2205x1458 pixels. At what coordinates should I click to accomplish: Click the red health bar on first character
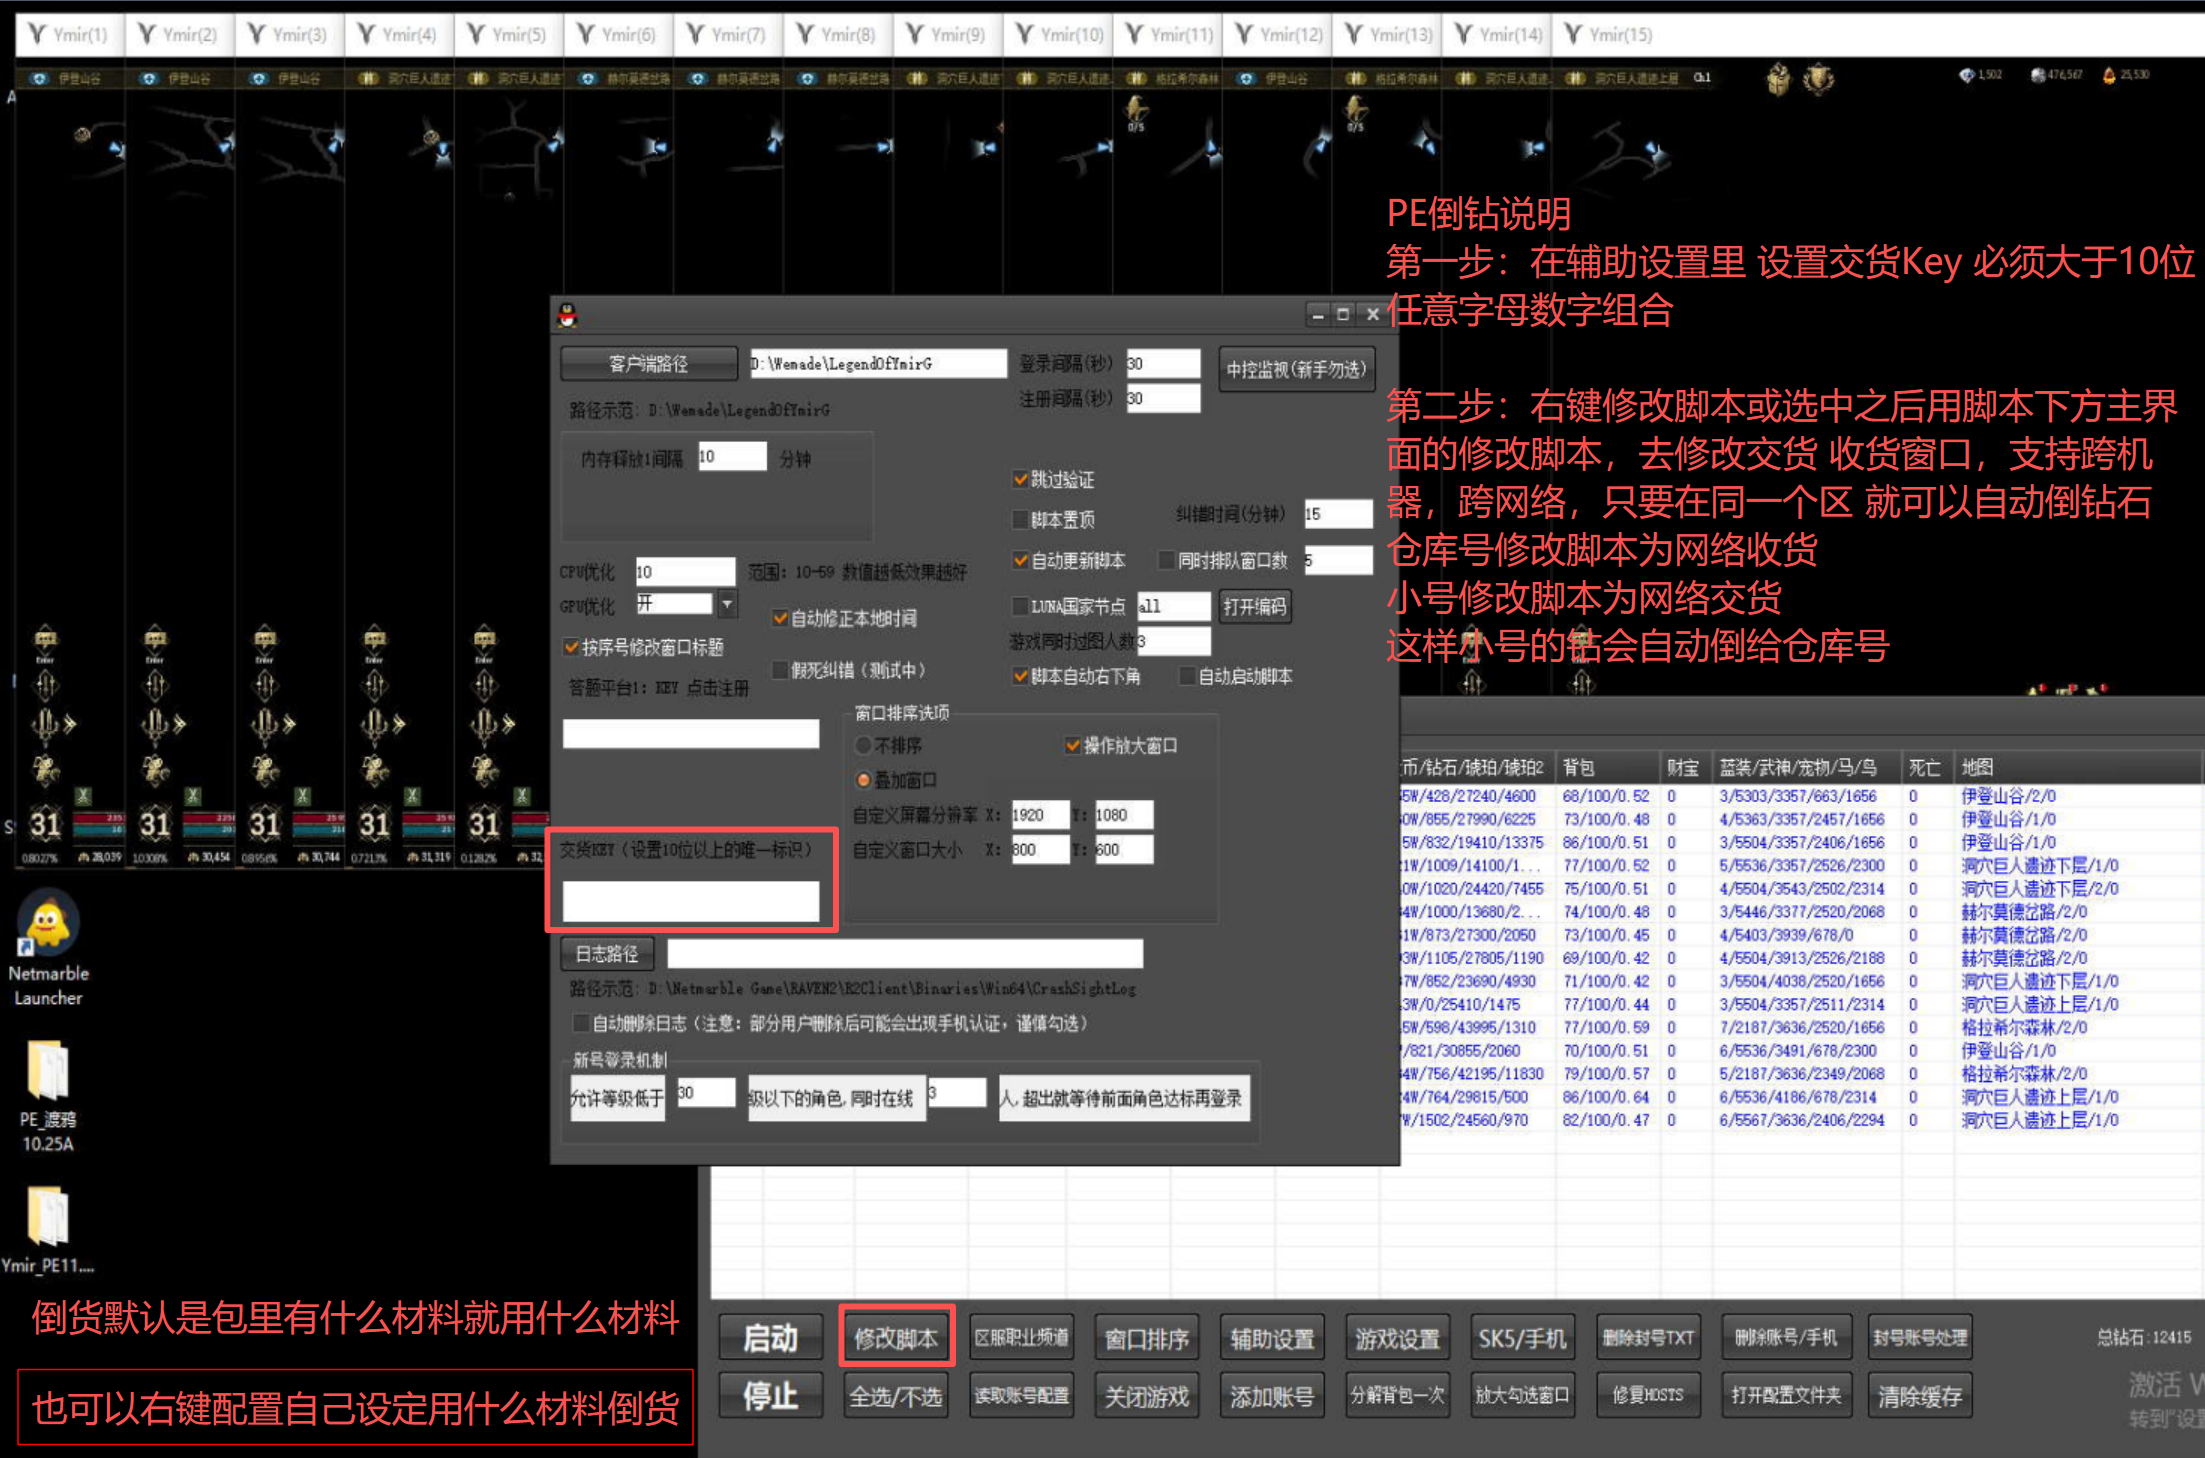click(98, 818)
